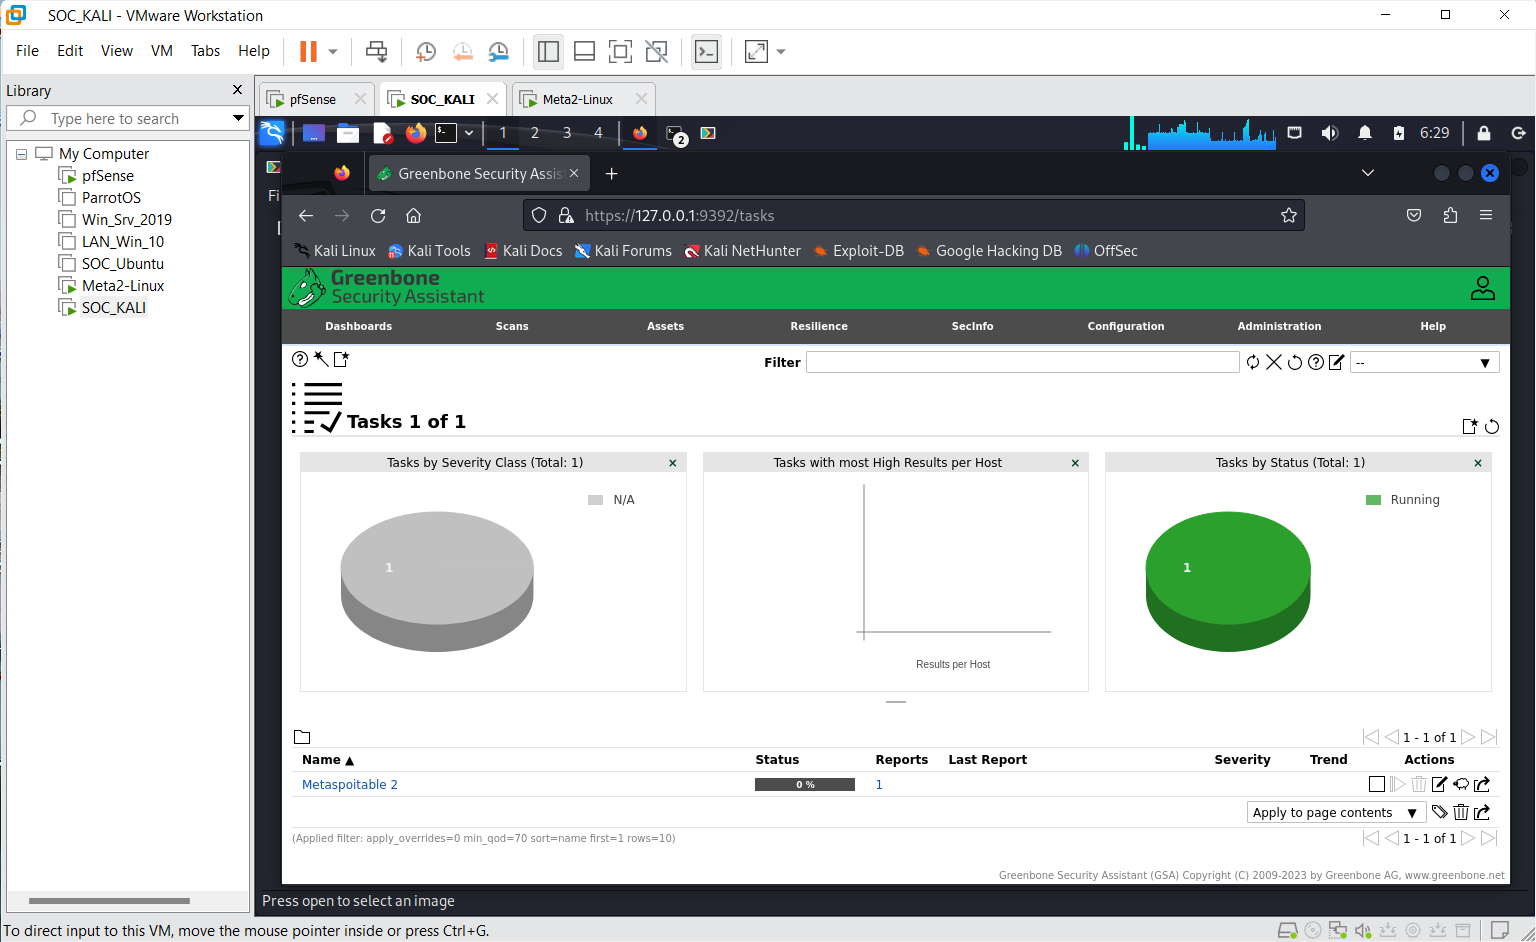
Task: Toggle VMware library sidebar view
Action: point(548,51)
